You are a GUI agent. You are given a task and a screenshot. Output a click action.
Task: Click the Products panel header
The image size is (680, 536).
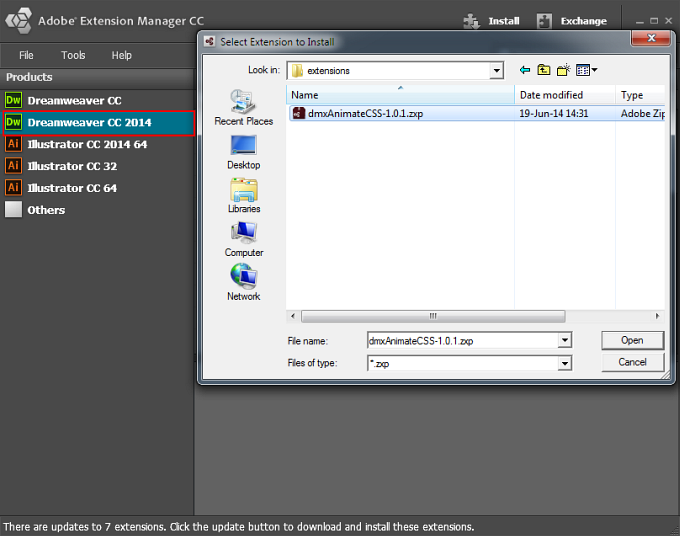[98, 77]
